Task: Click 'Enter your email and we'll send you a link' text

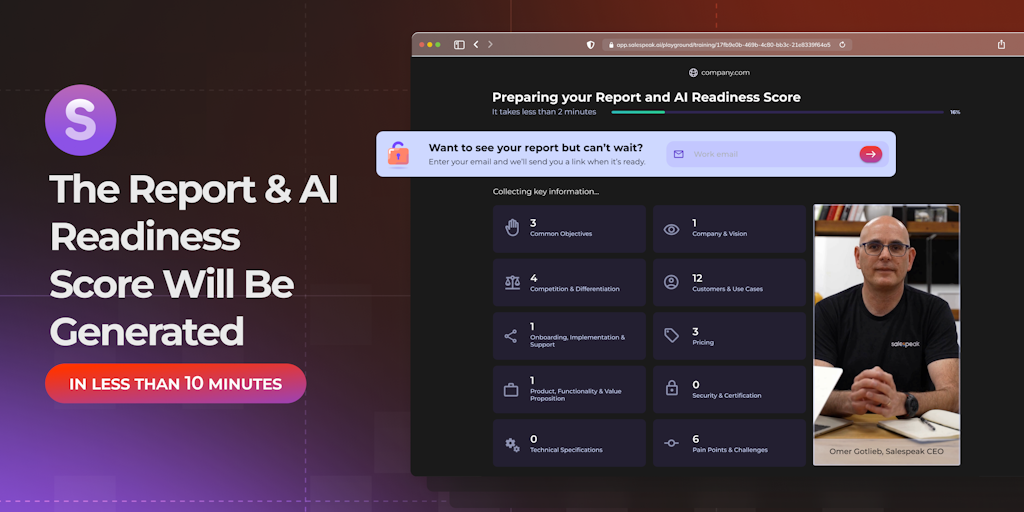Action: tap(537, 161)
